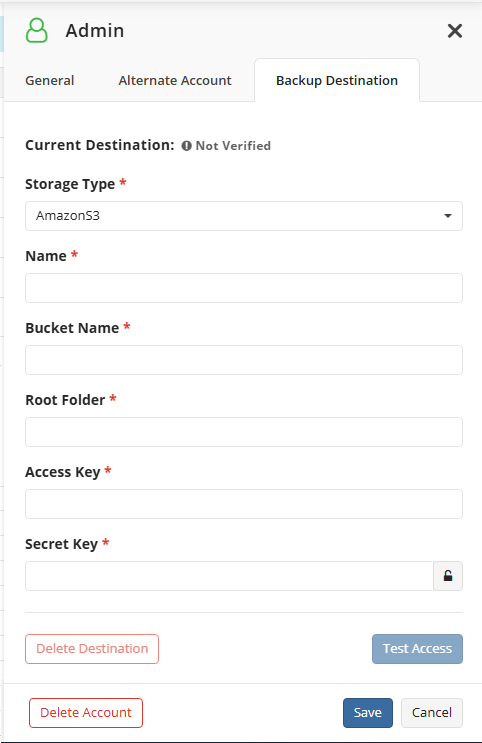Click the Delete Account button
Viewport: 482px width, 743px height.
pos(86,713)
